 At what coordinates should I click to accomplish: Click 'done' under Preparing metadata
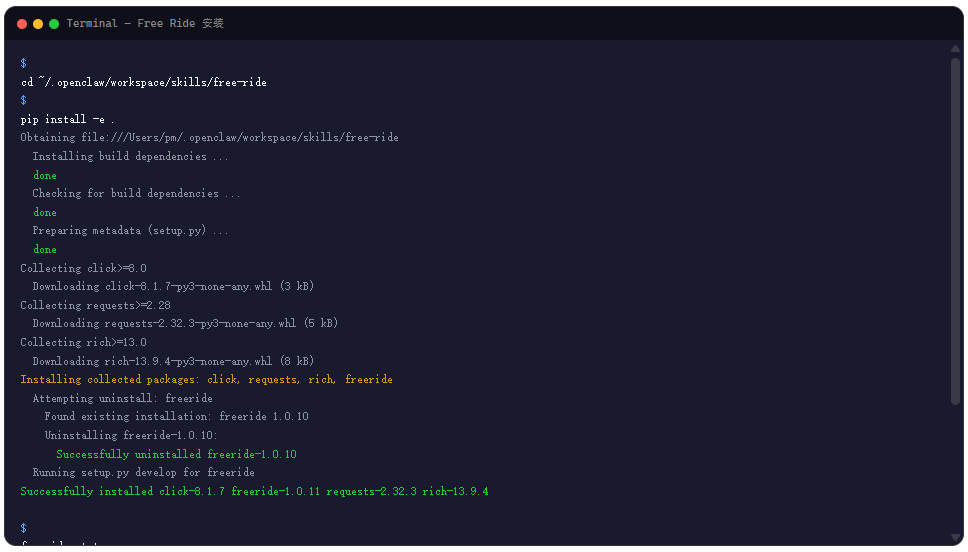coord(45,249)
